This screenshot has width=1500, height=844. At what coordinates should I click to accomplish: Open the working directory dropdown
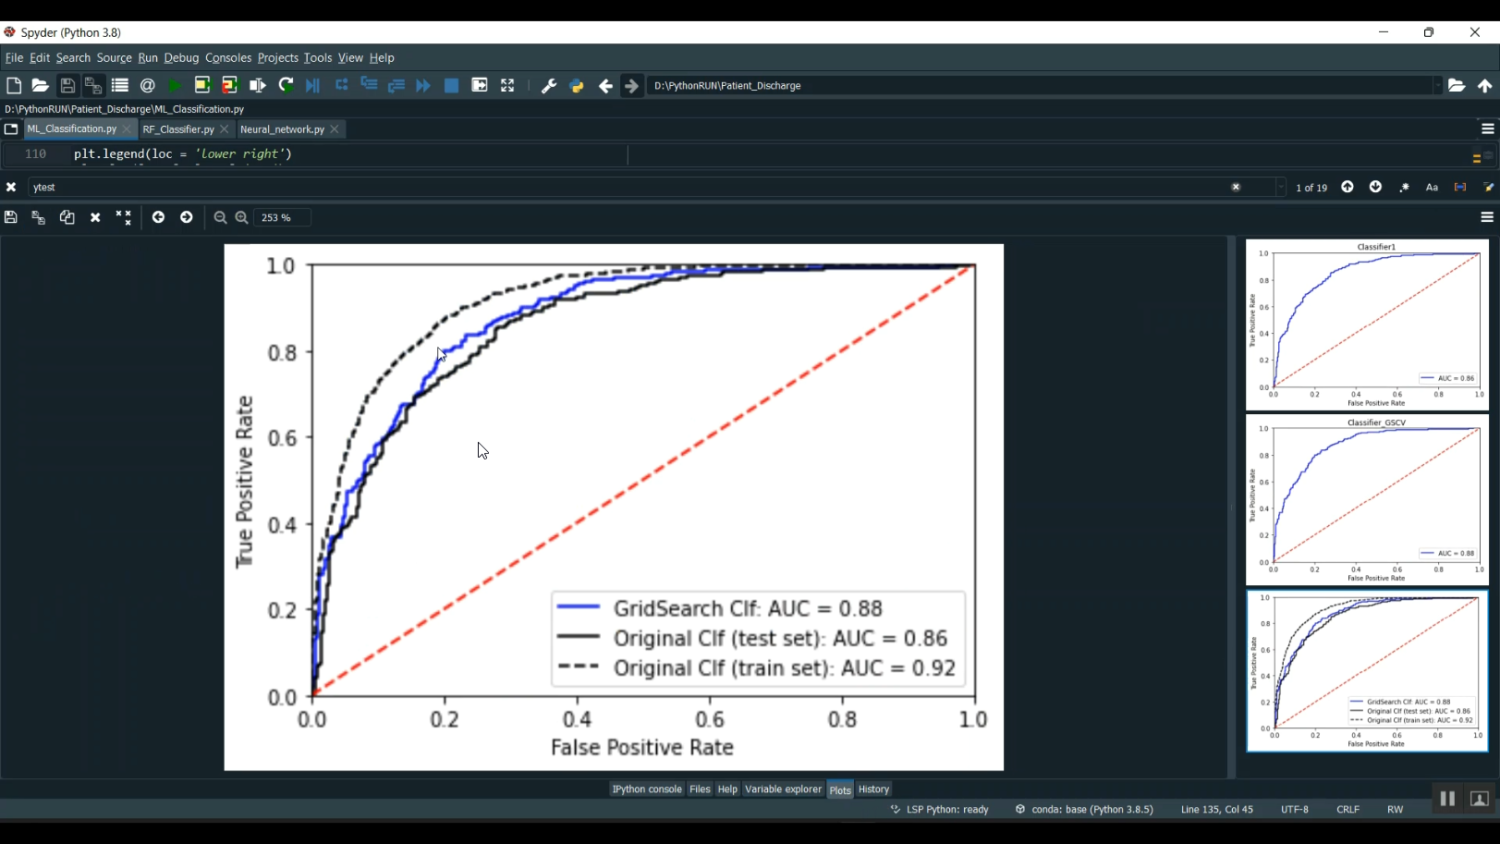[x=1436, y=85]
